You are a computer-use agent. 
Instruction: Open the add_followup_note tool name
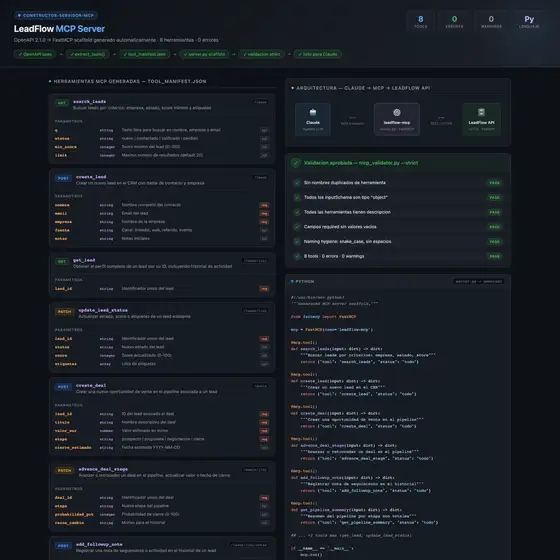coord(99,544)
